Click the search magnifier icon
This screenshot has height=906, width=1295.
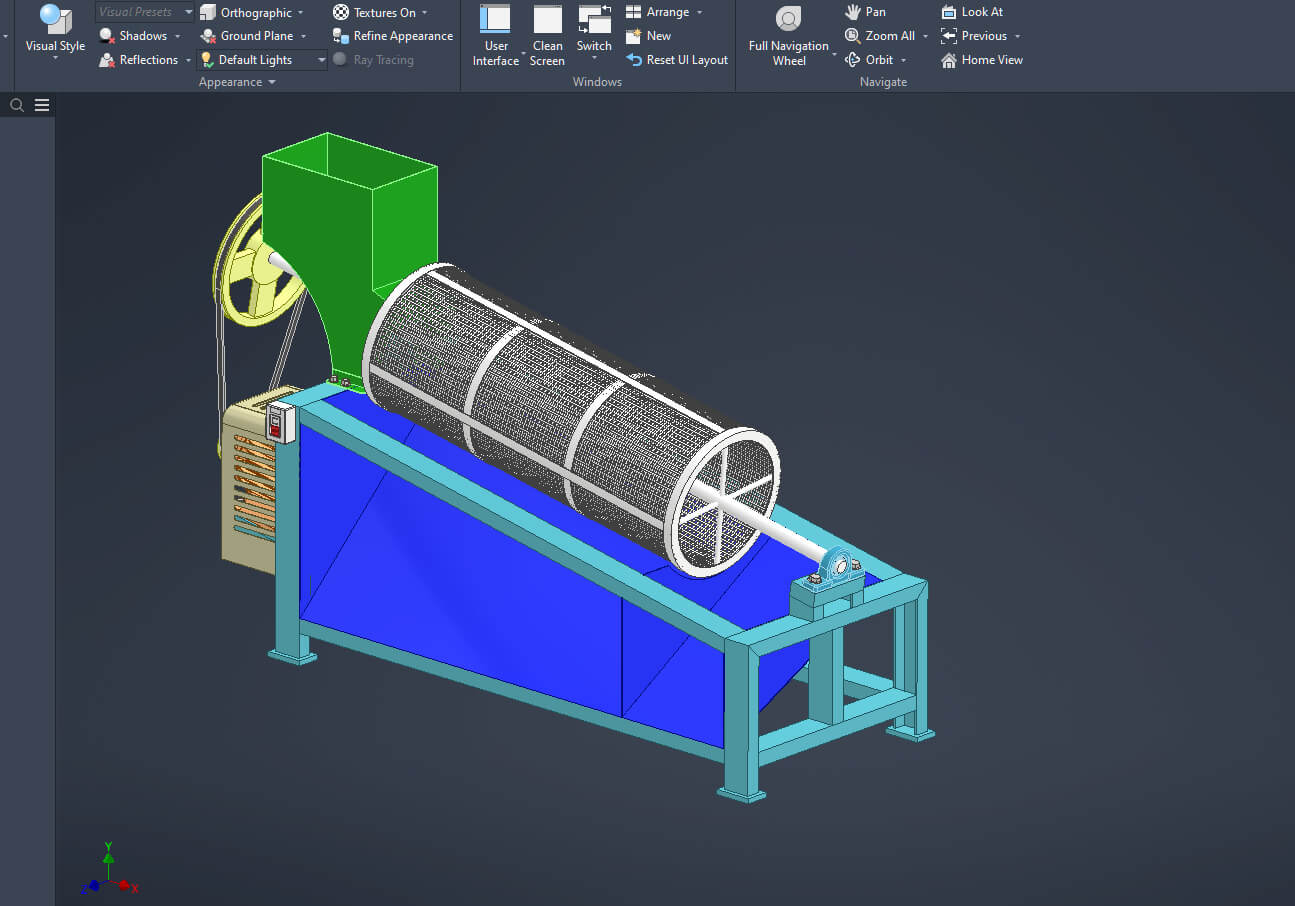17,105
